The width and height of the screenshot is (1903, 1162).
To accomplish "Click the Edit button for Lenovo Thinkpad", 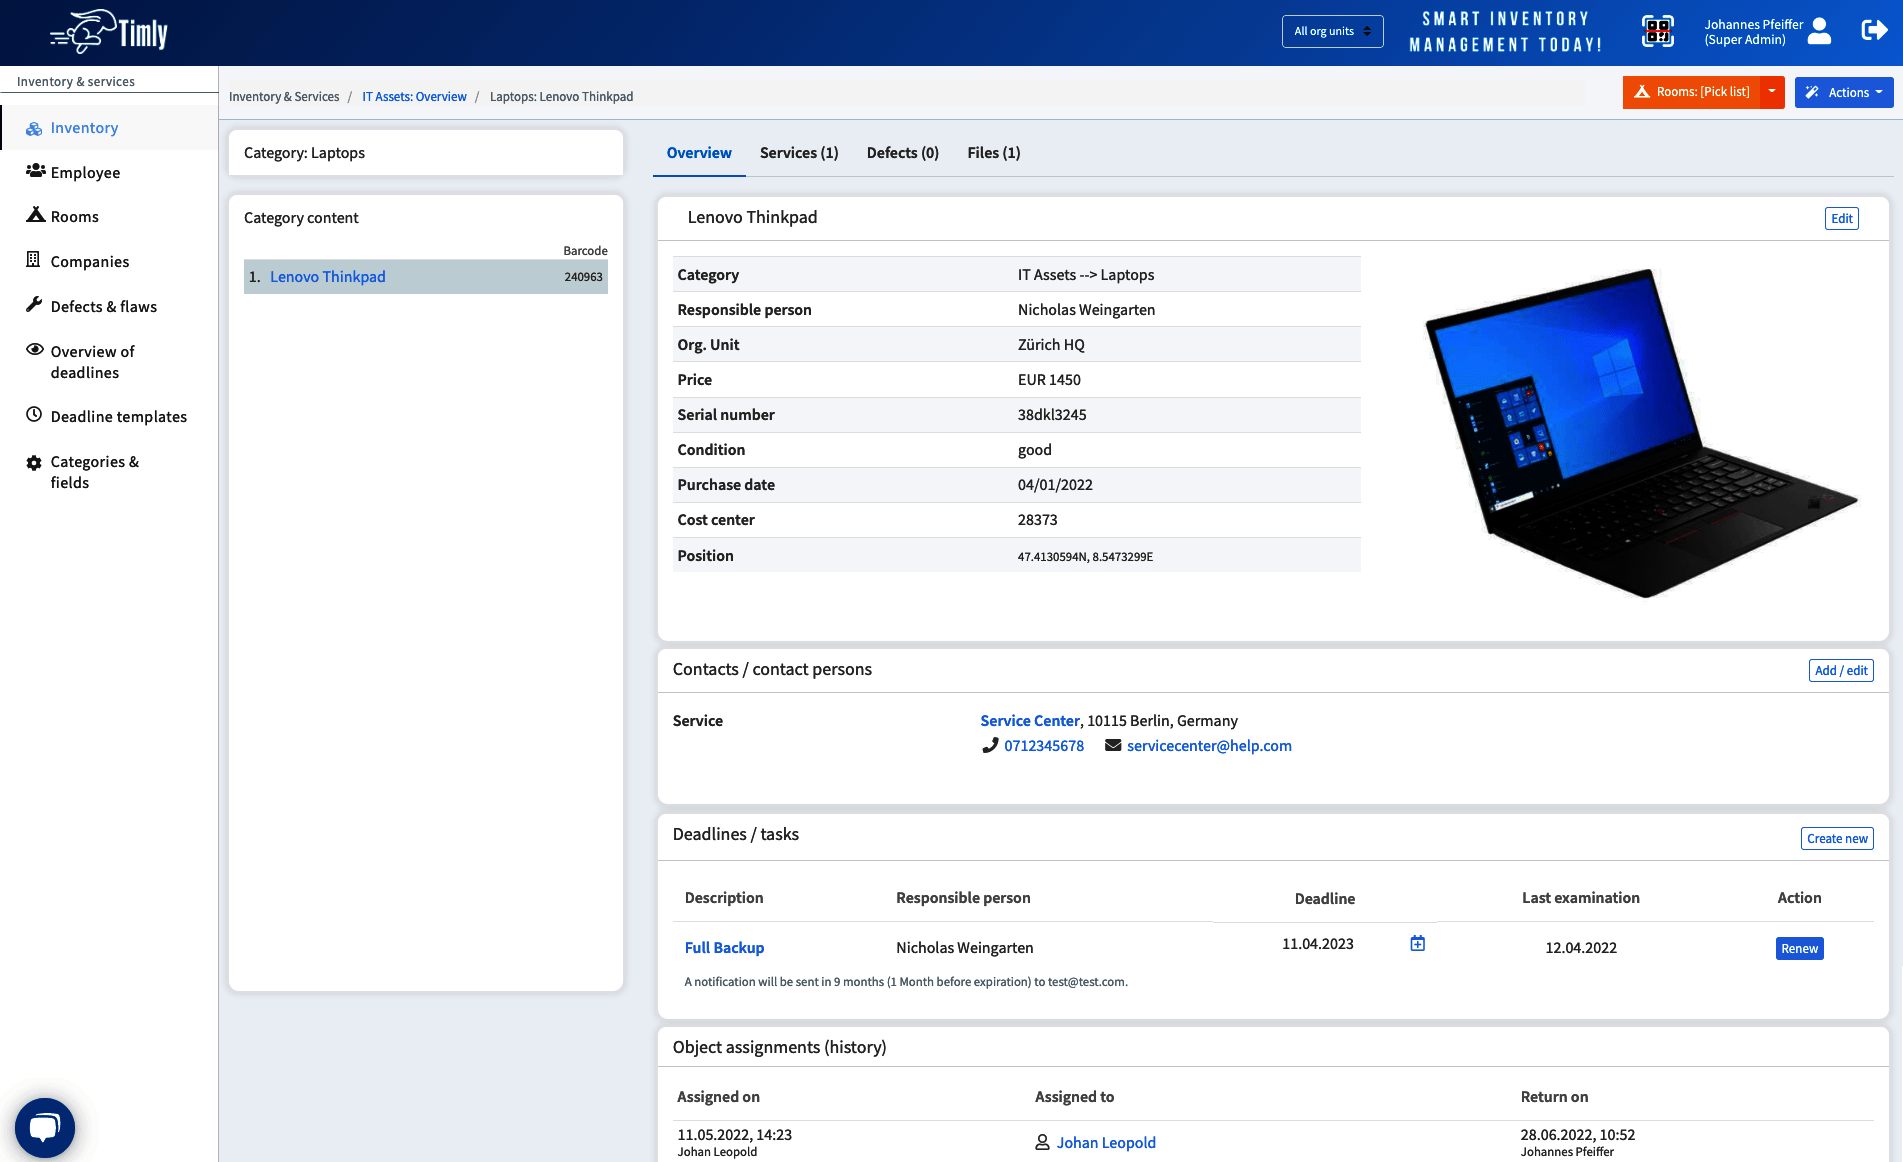I will click(1841, 218).
